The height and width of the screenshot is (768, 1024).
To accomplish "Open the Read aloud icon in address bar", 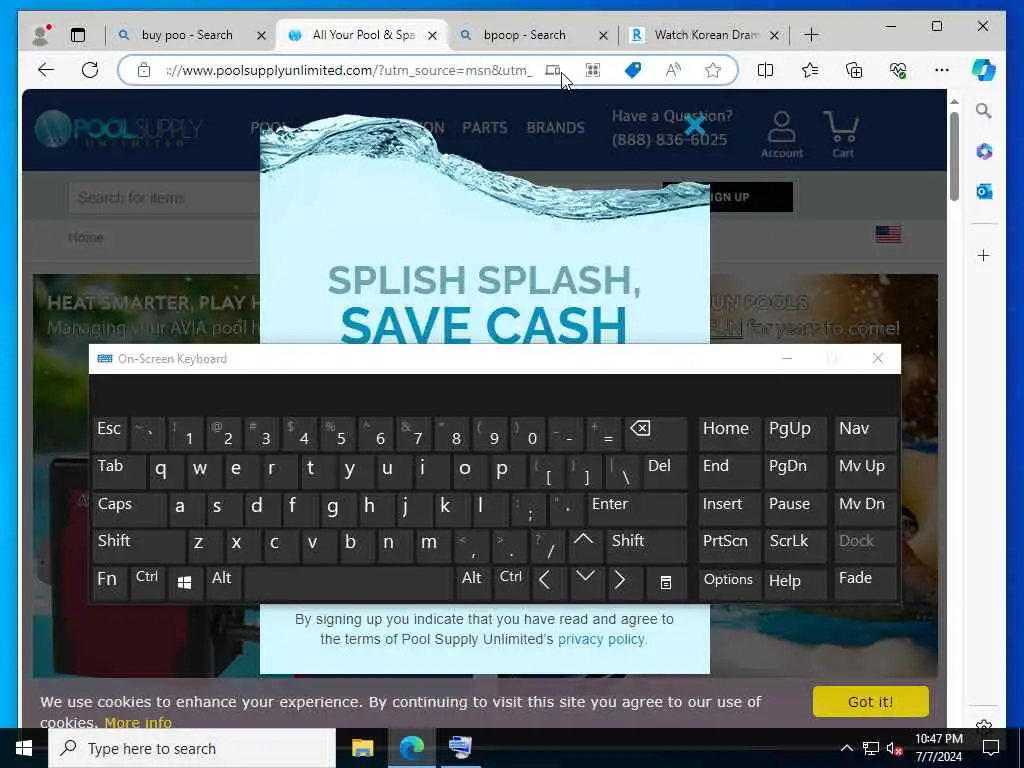I will [673, 70].
